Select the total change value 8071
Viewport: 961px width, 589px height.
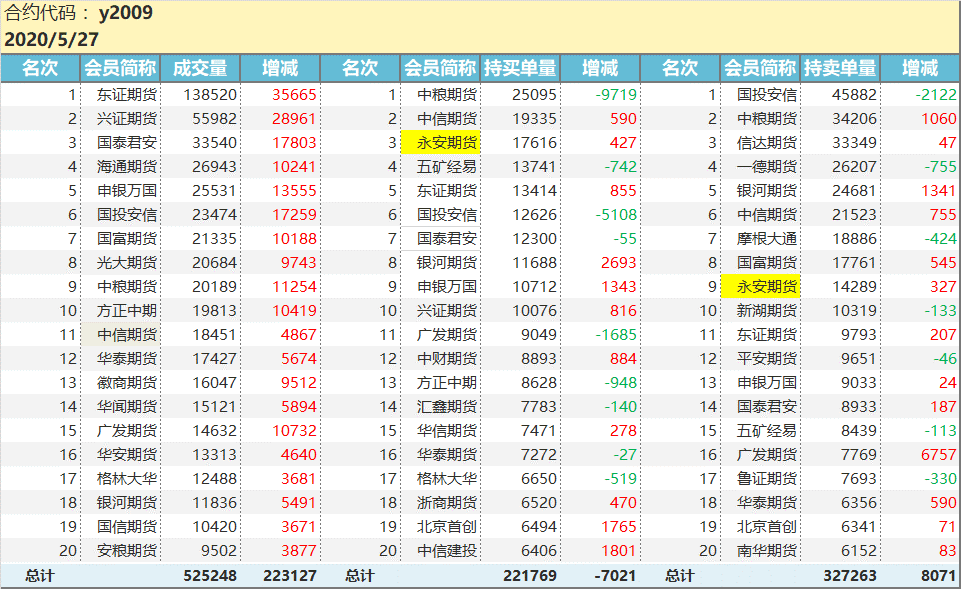[938, 576]
